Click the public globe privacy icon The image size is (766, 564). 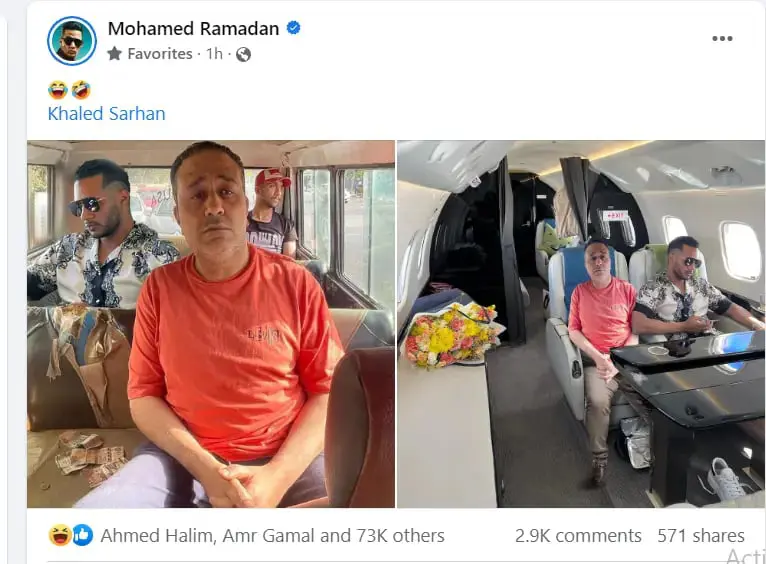[x=243, y=54]
